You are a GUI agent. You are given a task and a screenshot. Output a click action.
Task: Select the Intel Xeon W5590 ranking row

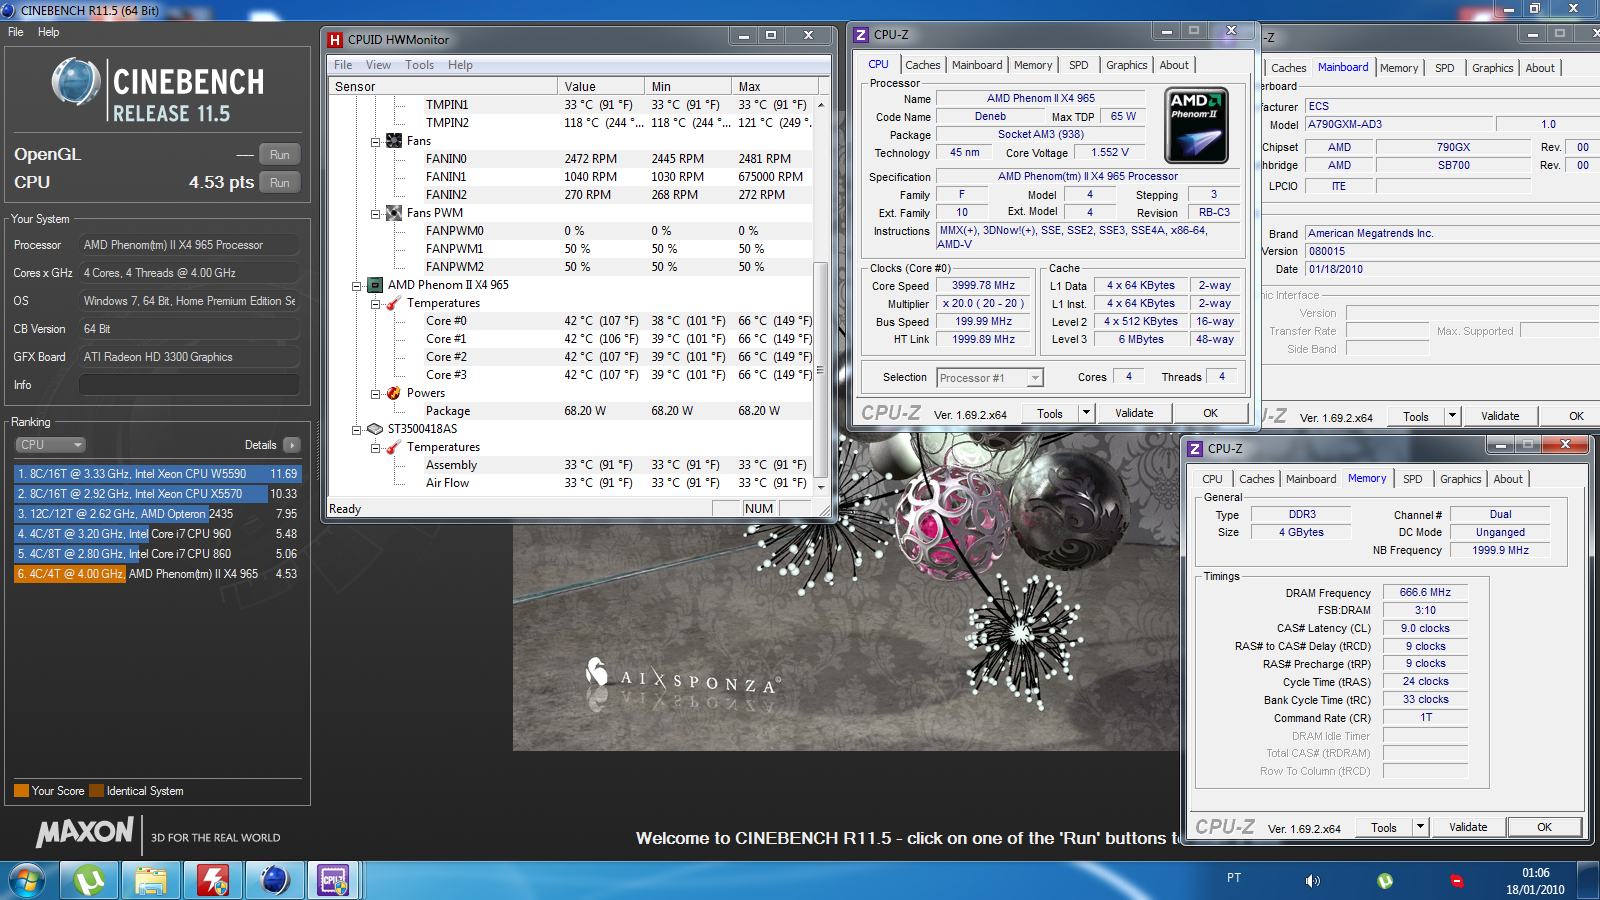point(157,474)
